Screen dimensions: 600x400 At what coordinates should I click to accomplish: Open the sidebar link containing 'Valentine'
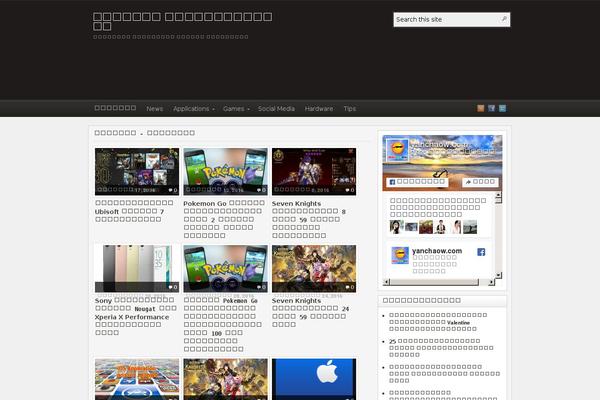[x=438, y=322]
